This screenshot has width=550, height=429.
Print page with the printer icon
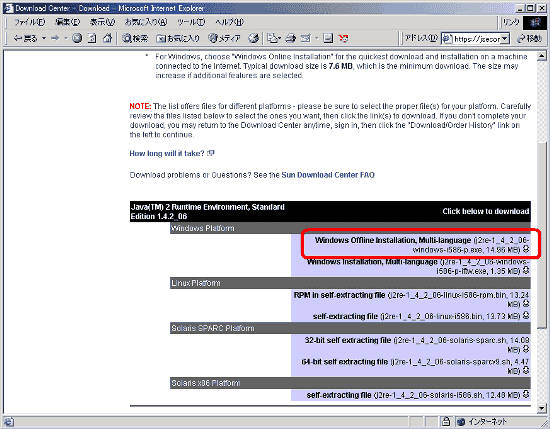(x=290, y=38)
